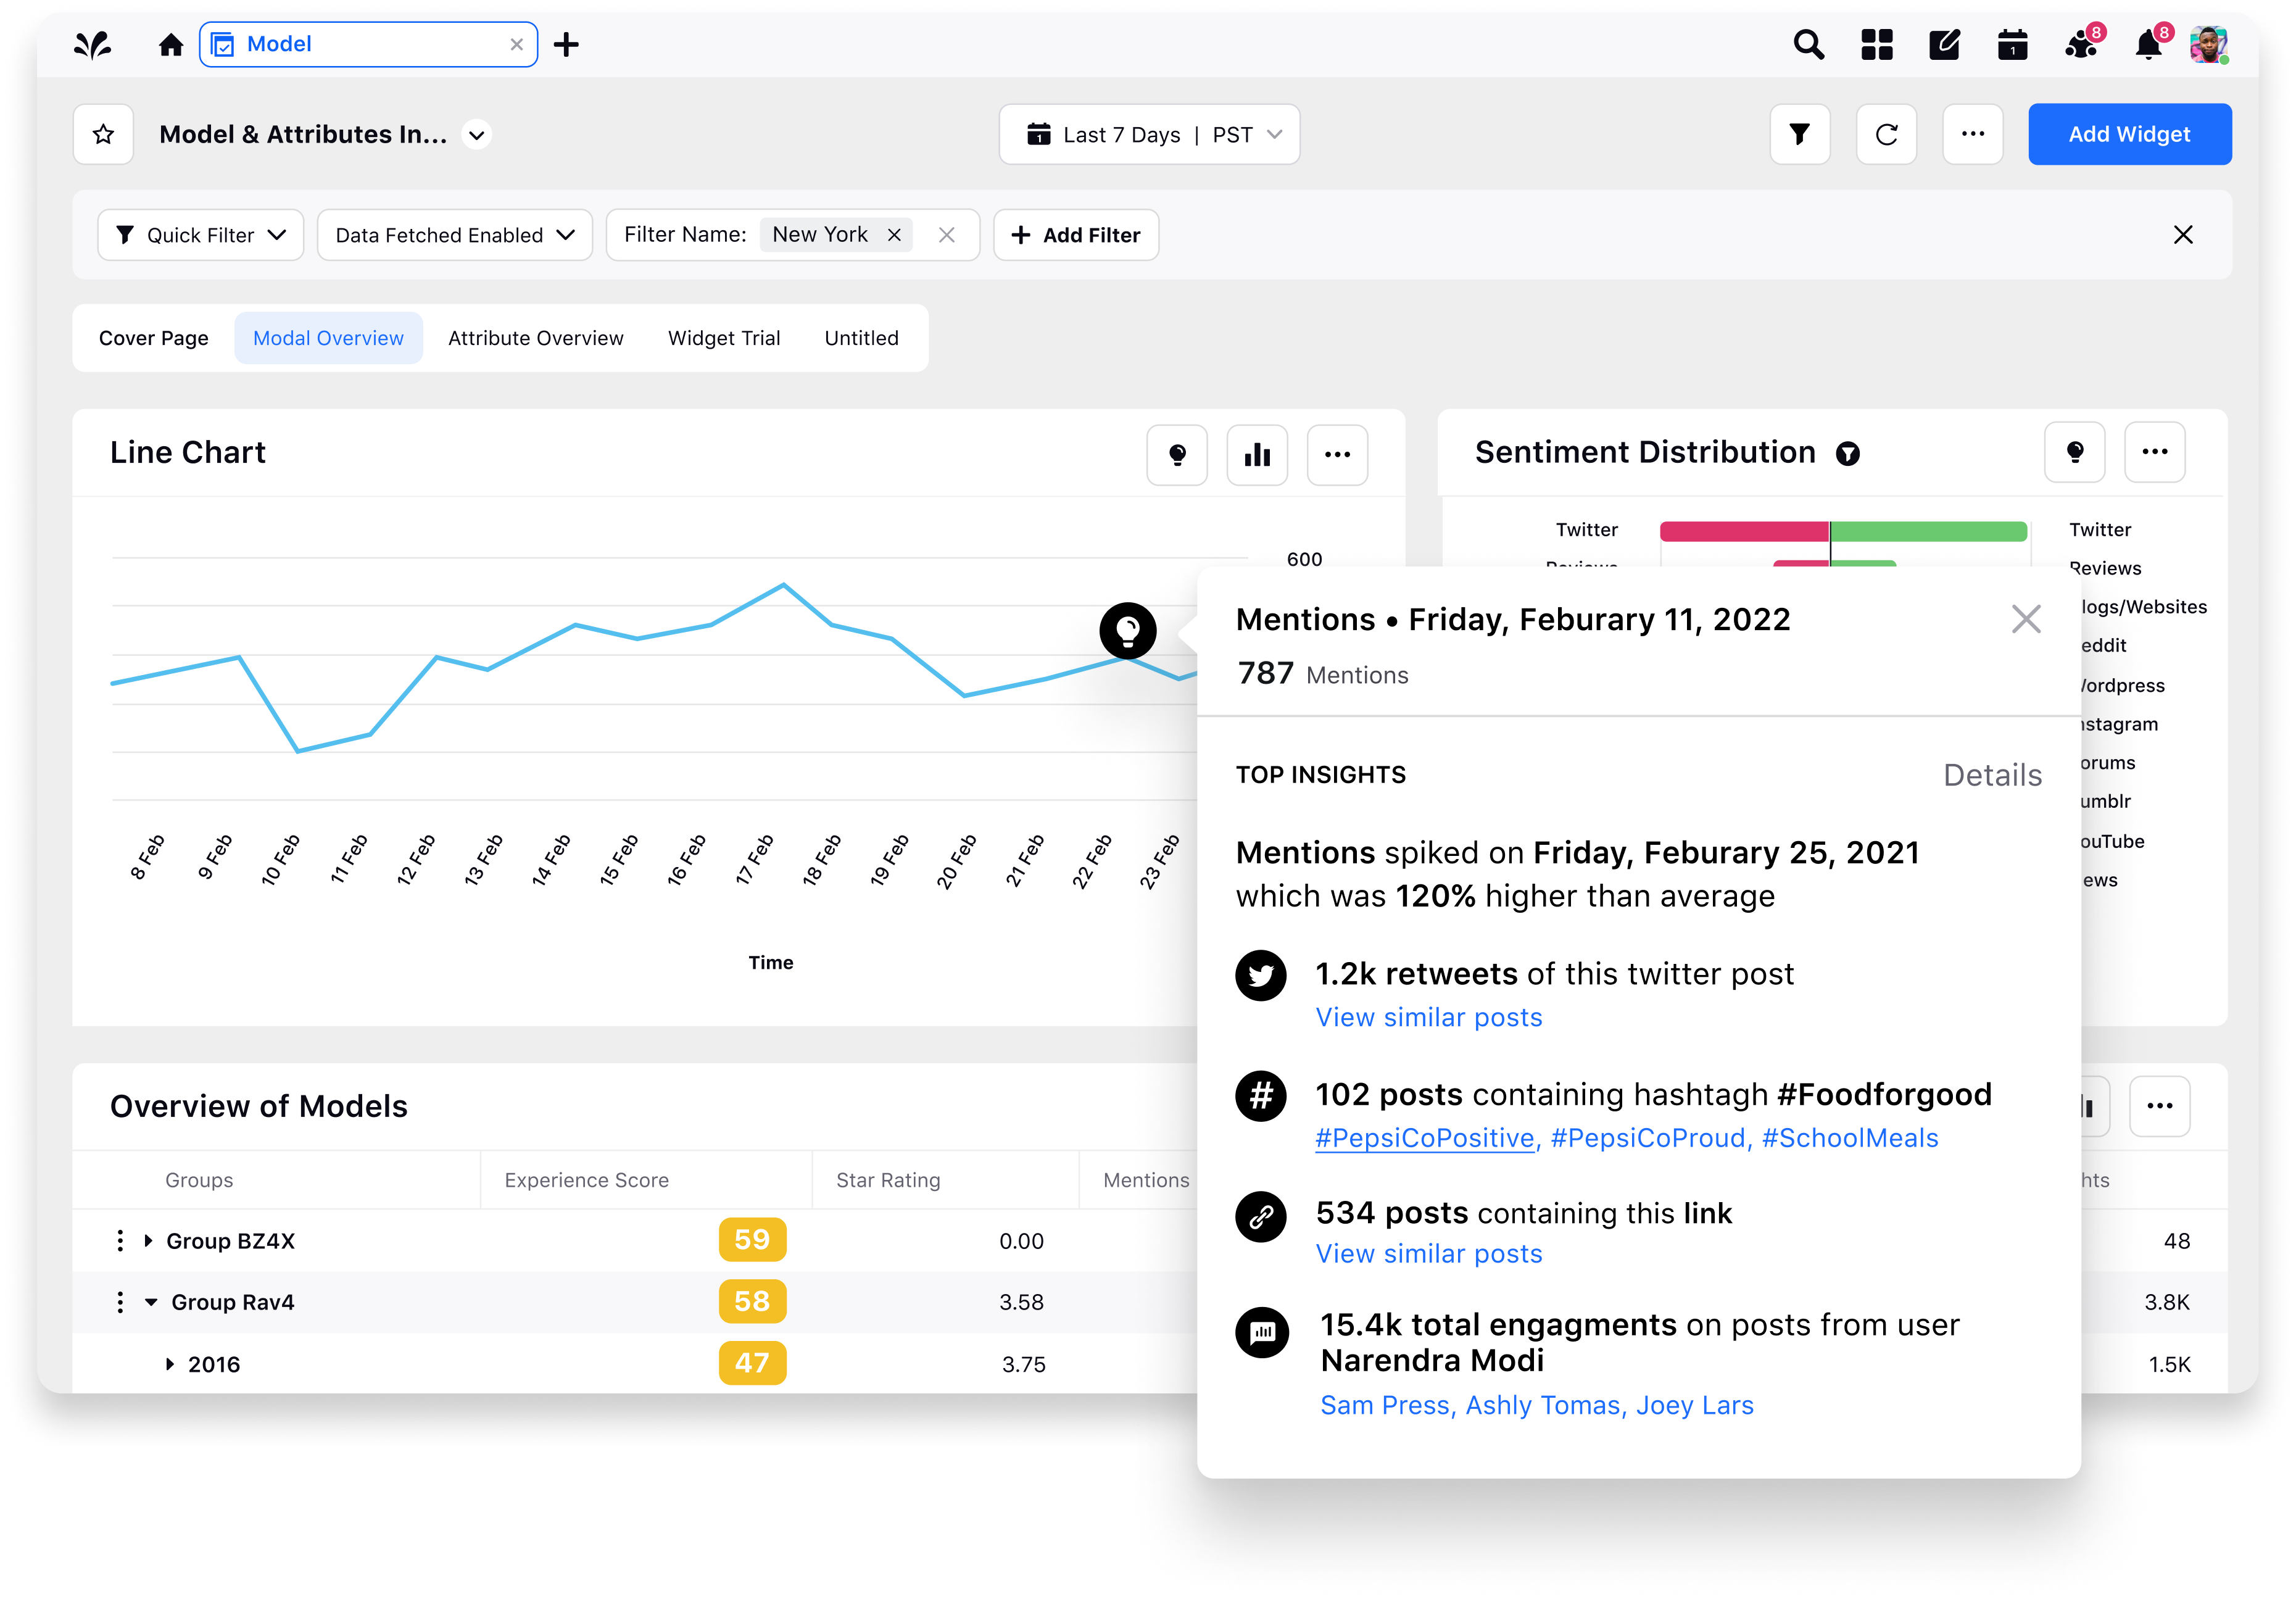Switch Line Chart to bar chart view
2296x1602 pixels.
(1257, 455)
